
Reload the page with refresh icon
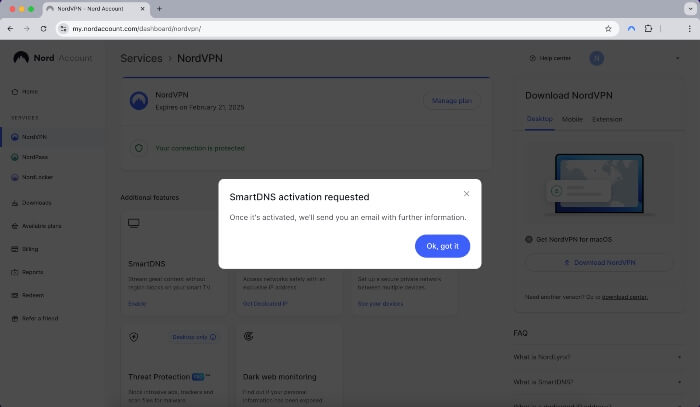click(x=43, y=29)
